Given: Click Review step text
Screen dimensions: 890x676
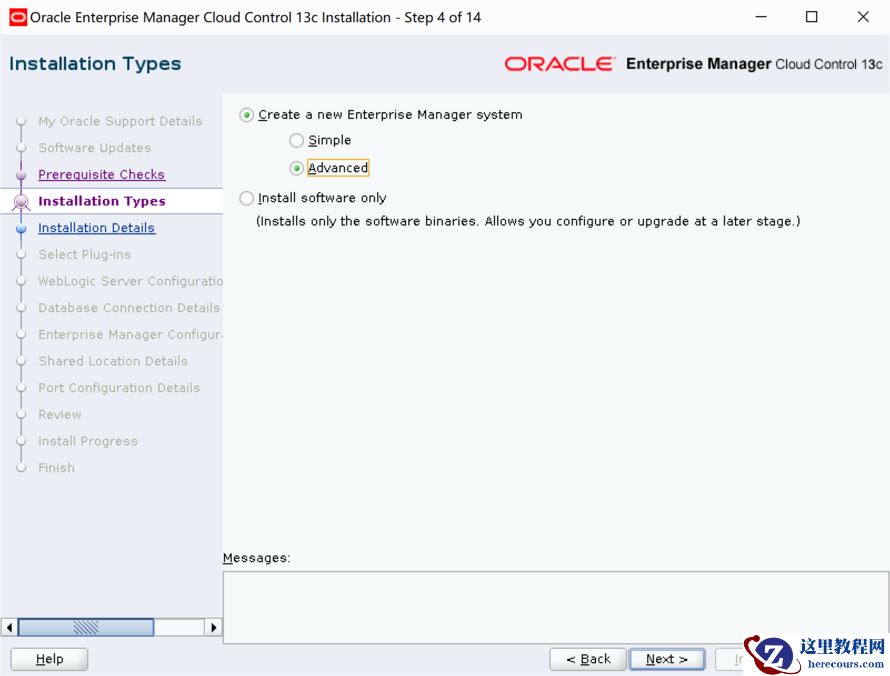Looking at the screenshot, I should coord(60,414).
